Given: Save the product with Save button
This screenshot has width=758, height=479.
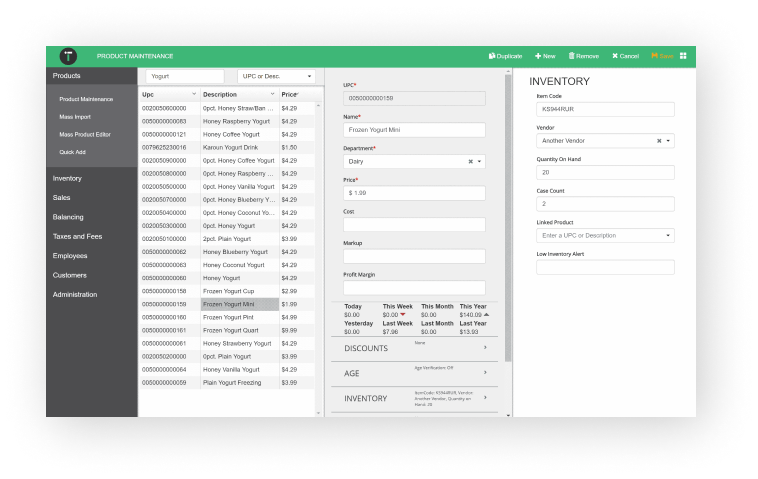Looking at the screenshot, I should click(662, 56).
